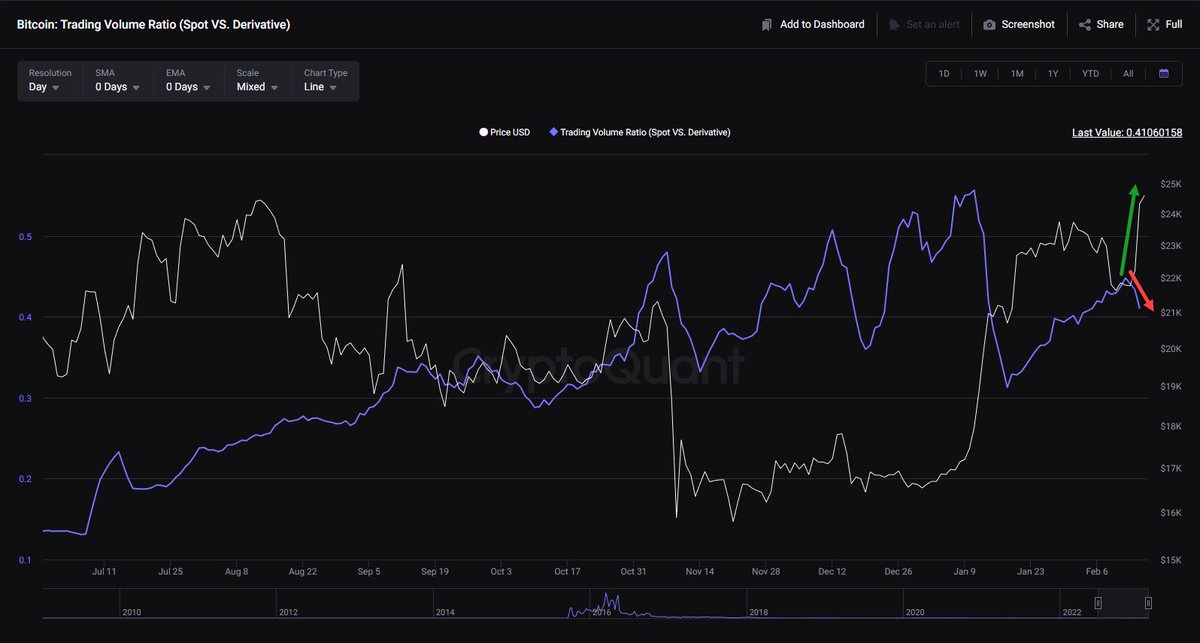Click the chart title Bitcoin: Trading Volume Ratio
Image resolution: width=1200 pixels, height=643 pixels.
coord(154,24)
